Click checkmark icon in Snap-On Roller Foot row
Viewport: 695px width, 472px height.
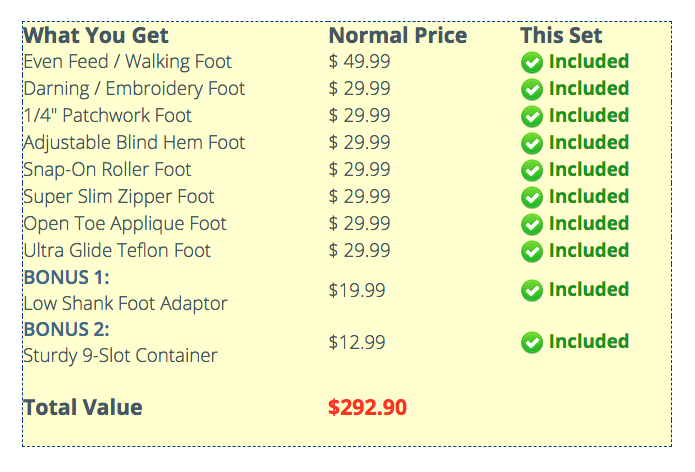532,170
